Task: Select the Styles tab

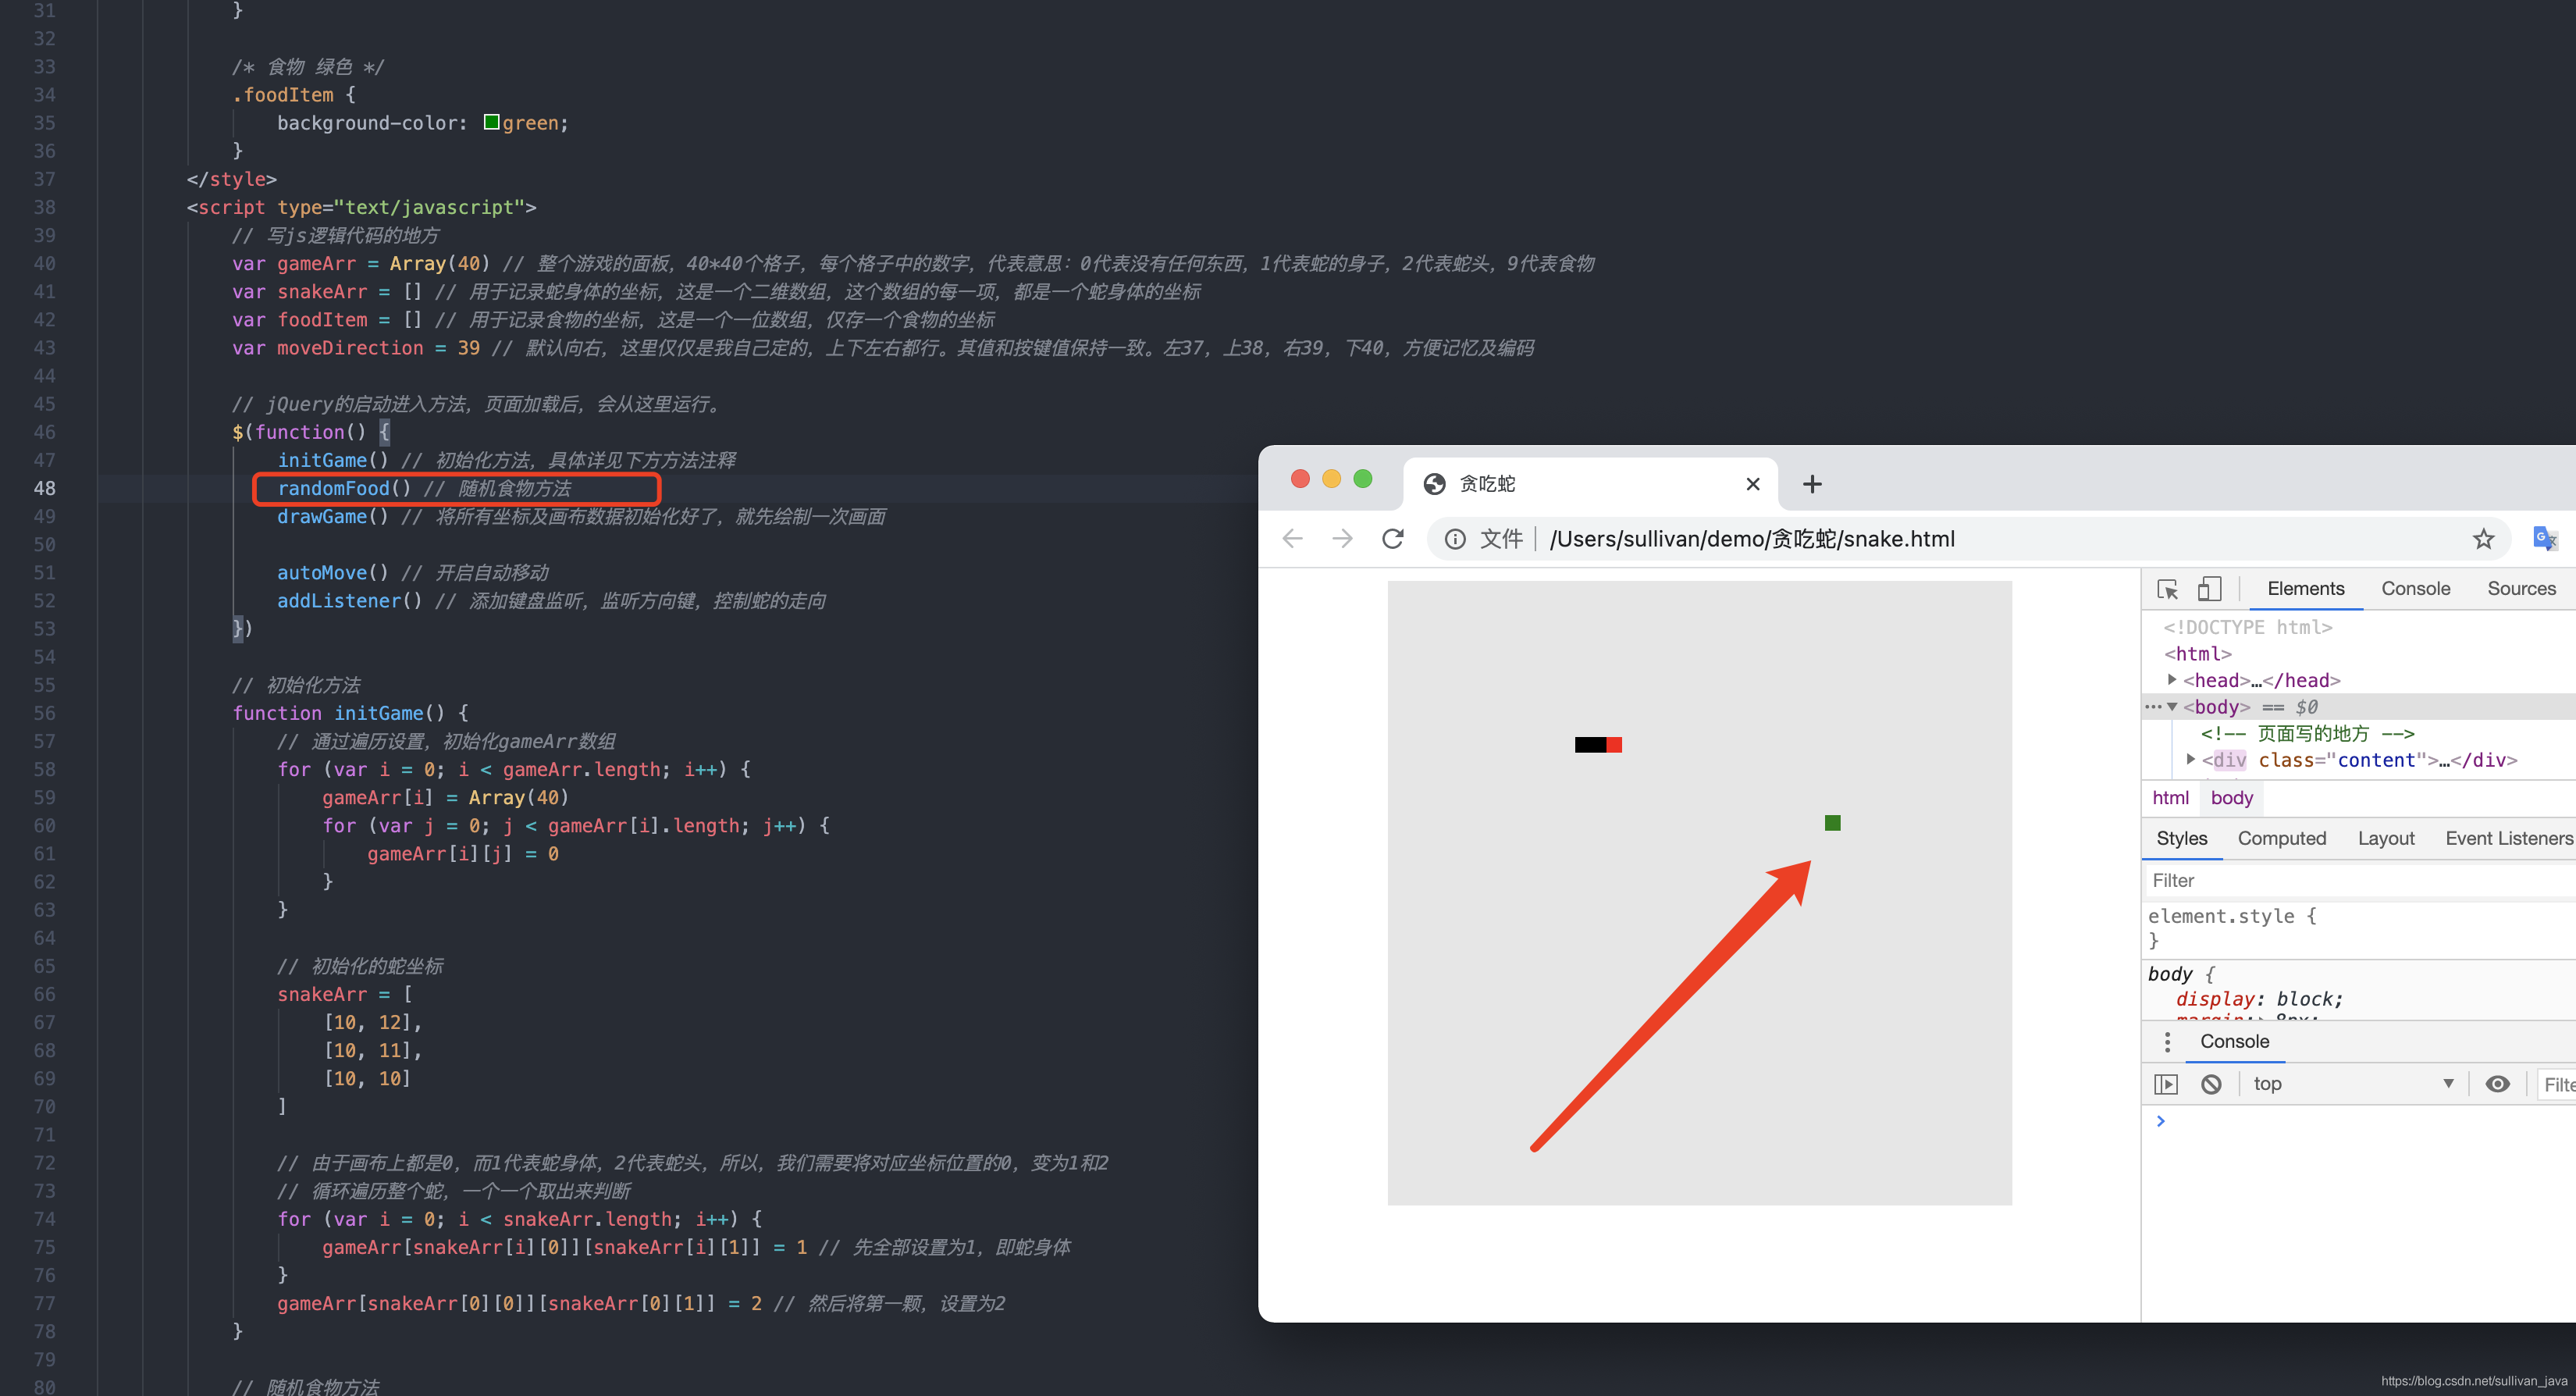Action: (2181, 839)
